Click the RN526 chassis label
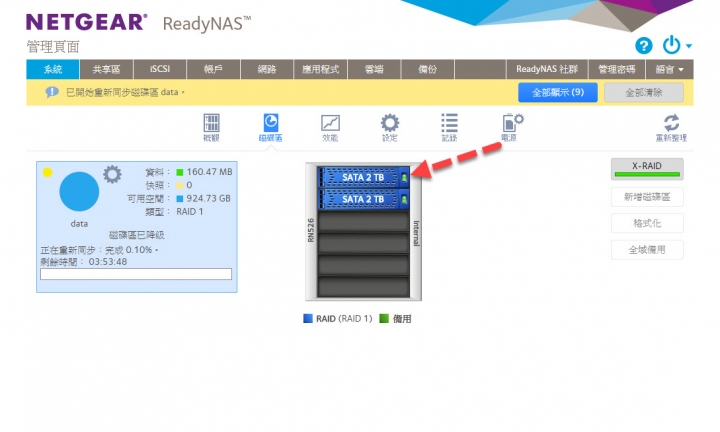This screenshot has height=432, width=720. click(x=311, y=230)
